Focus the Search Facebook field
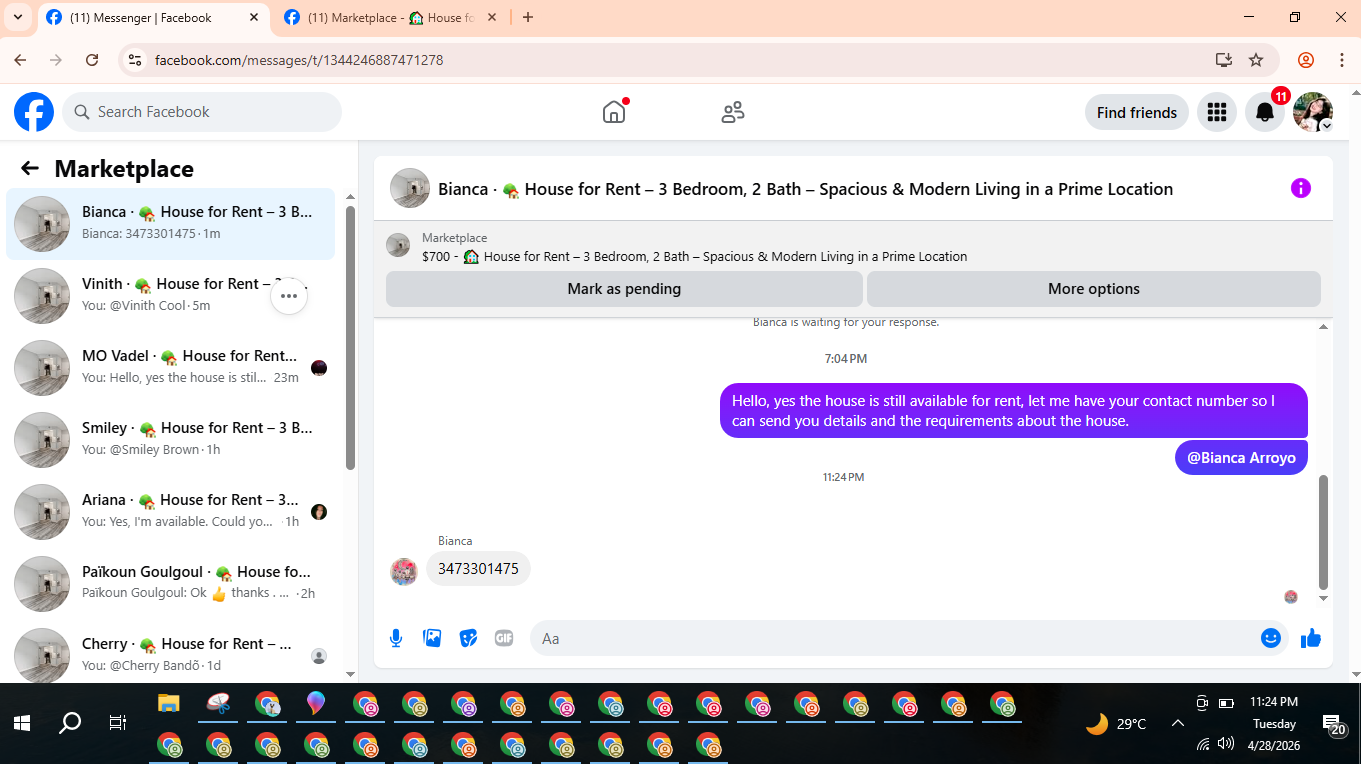This screenshot has width=1361, height=764. 202,112
